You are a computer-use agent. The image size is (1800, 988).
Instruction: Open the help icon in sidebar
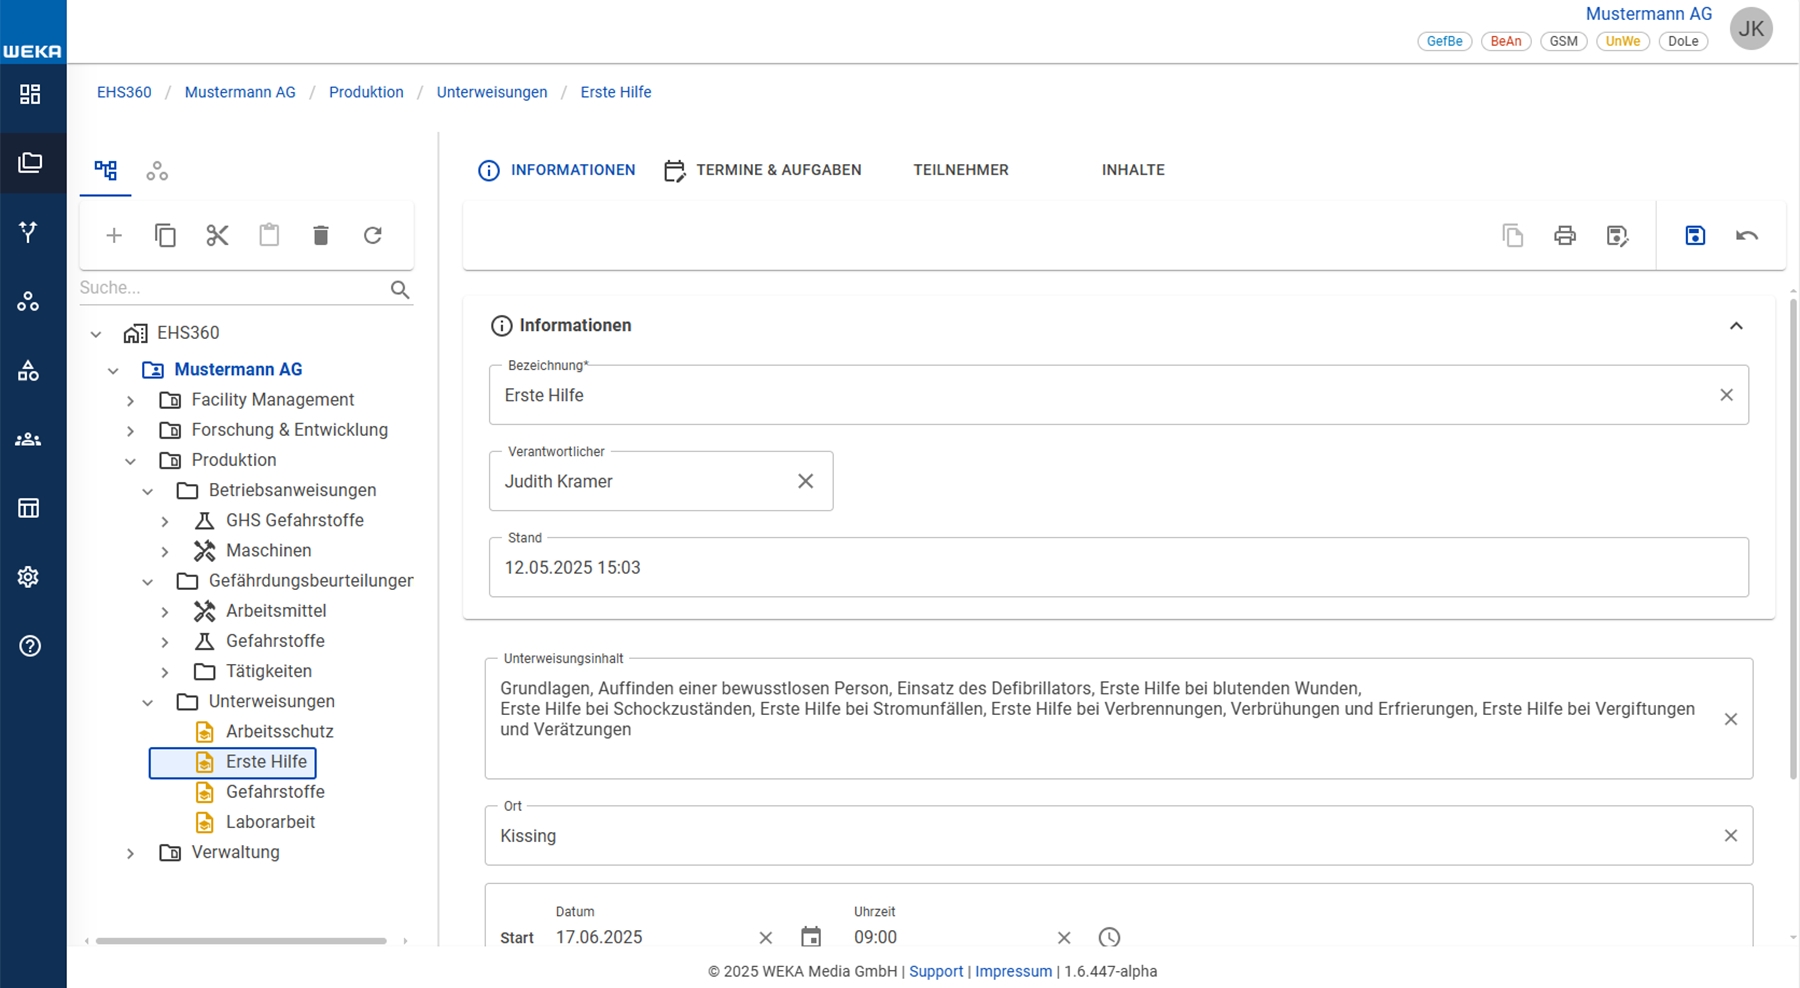(x=30, y=646)
